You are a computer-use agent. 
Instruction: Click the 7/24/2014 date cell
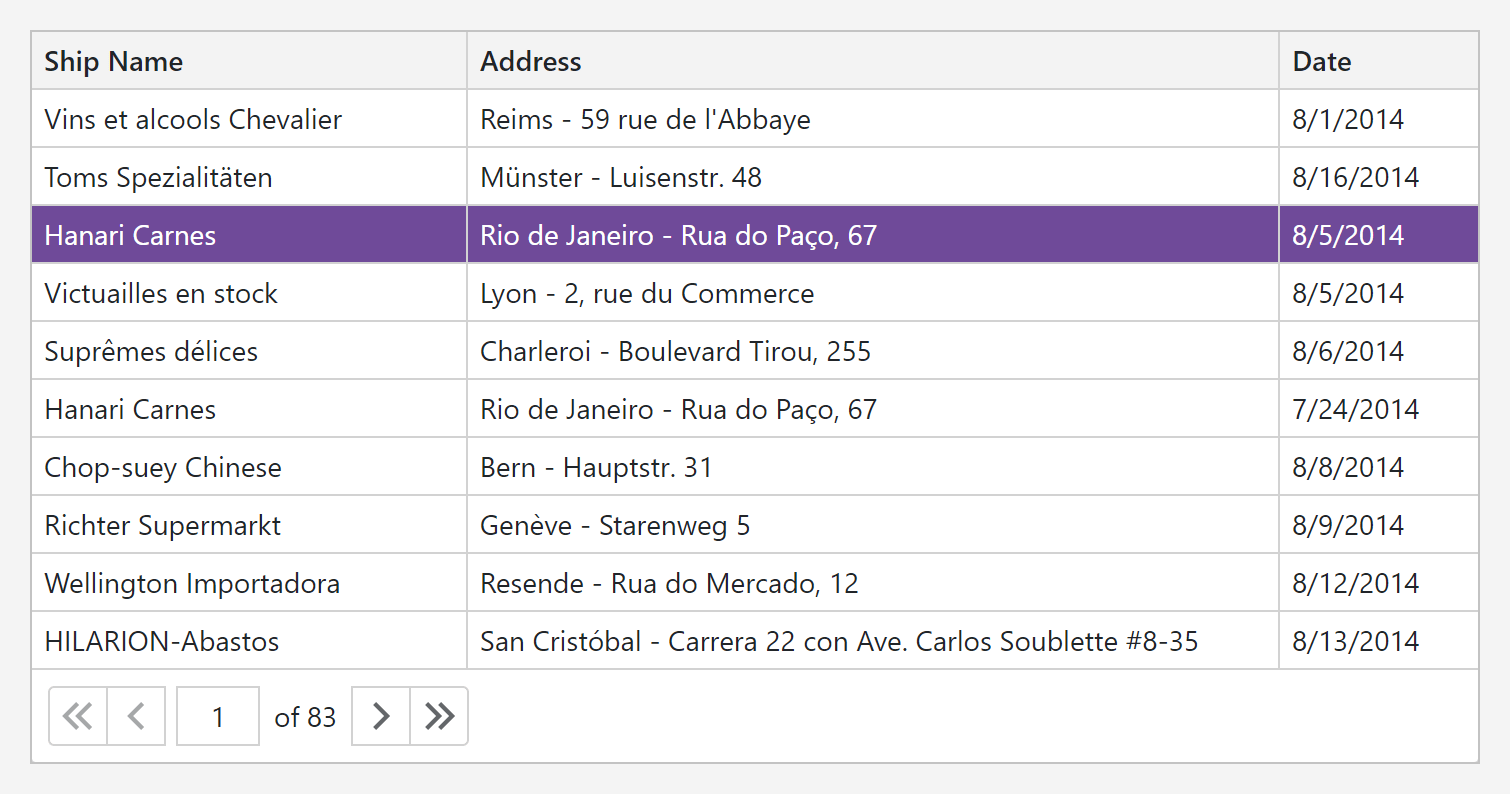pyautogui.click(x=1355, y=410)
